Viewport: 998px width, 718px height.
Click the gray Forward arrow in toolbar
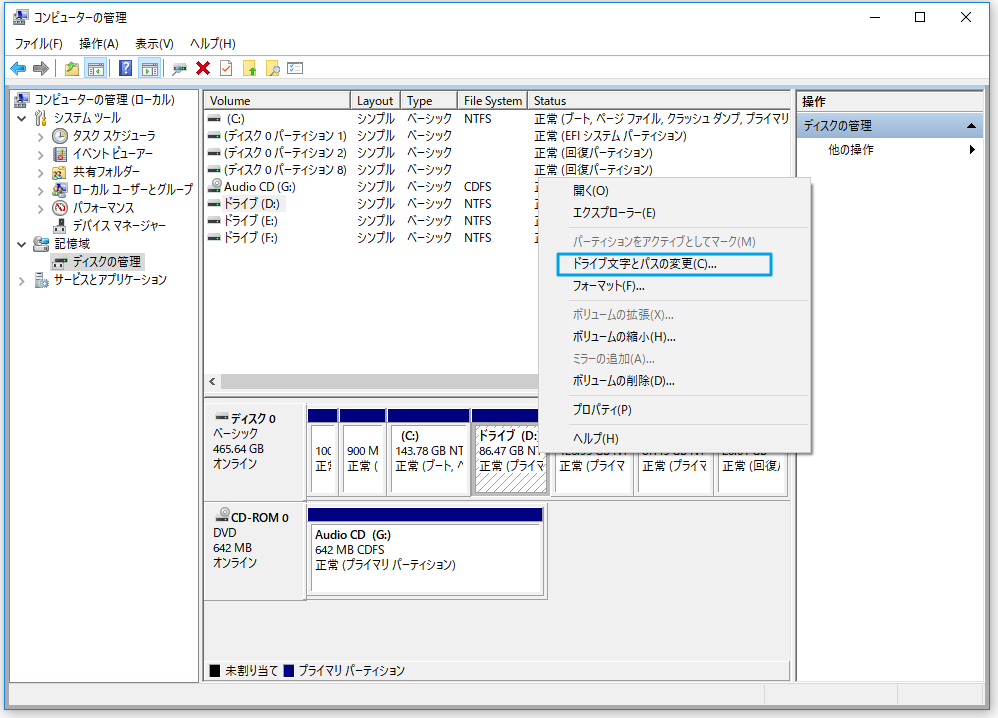pos(41,68)
